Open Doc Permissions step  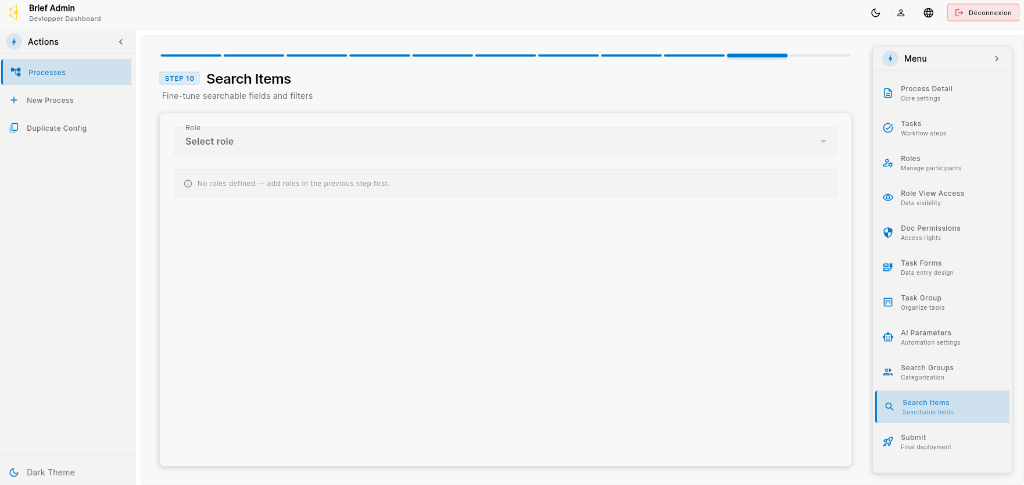[942, 232]
